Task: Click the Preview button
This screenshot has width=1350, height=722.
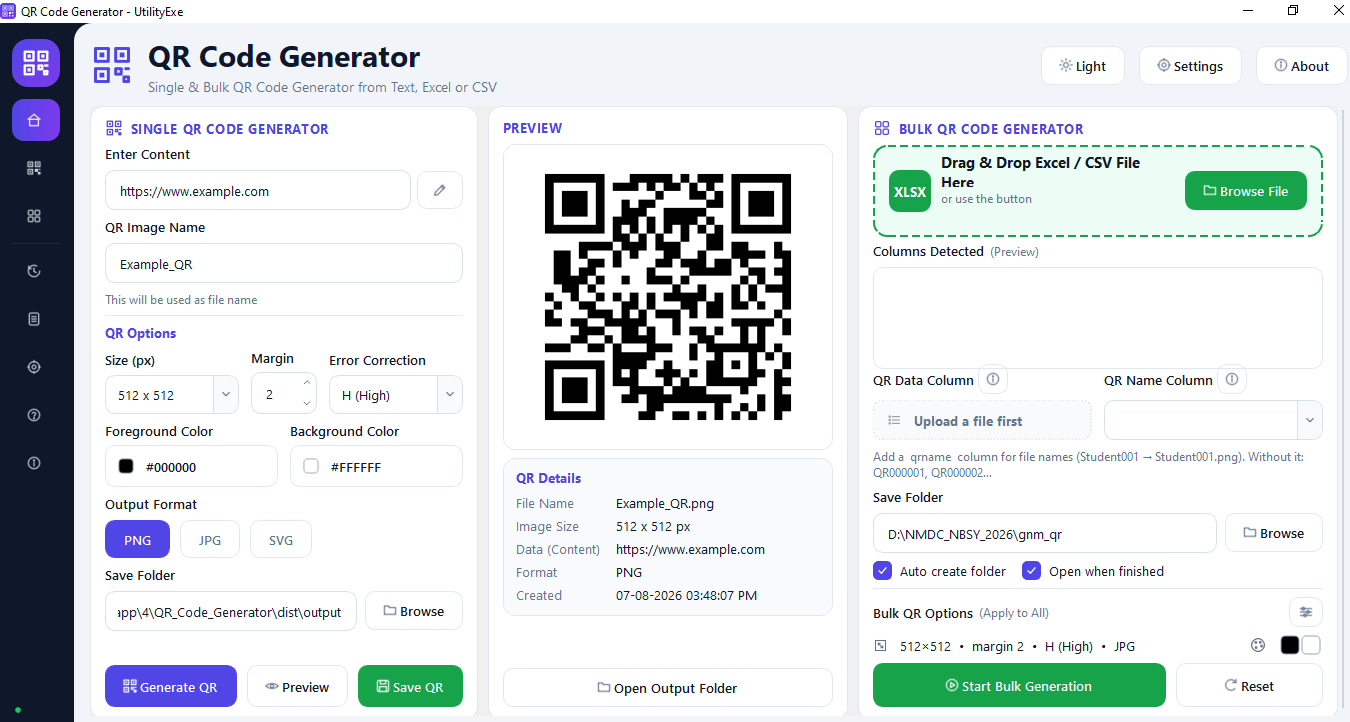Action: 297,686
